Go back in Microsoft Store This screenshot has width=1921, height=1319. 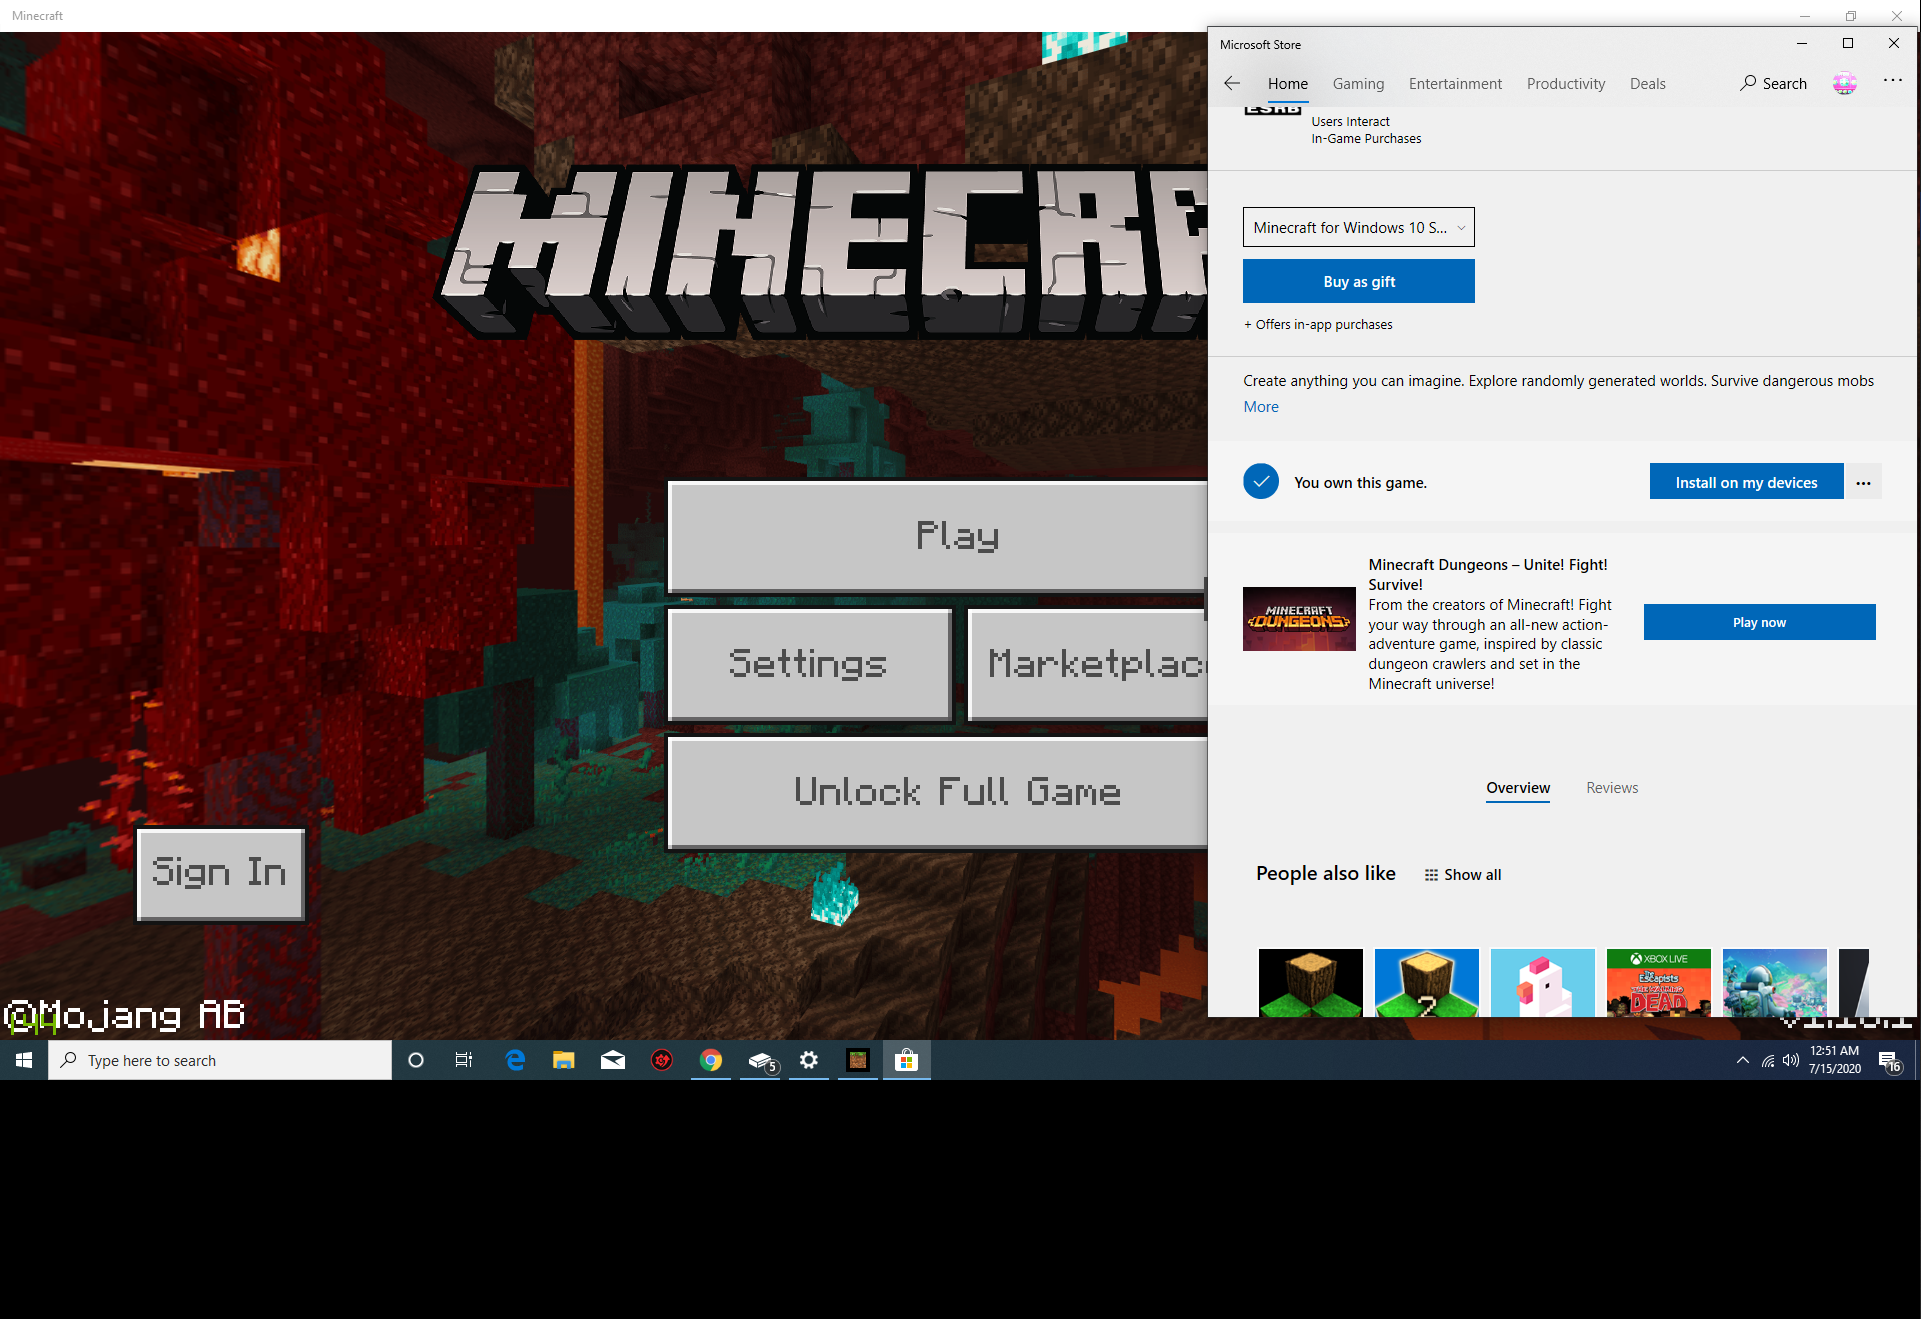tap(1232, 84)
